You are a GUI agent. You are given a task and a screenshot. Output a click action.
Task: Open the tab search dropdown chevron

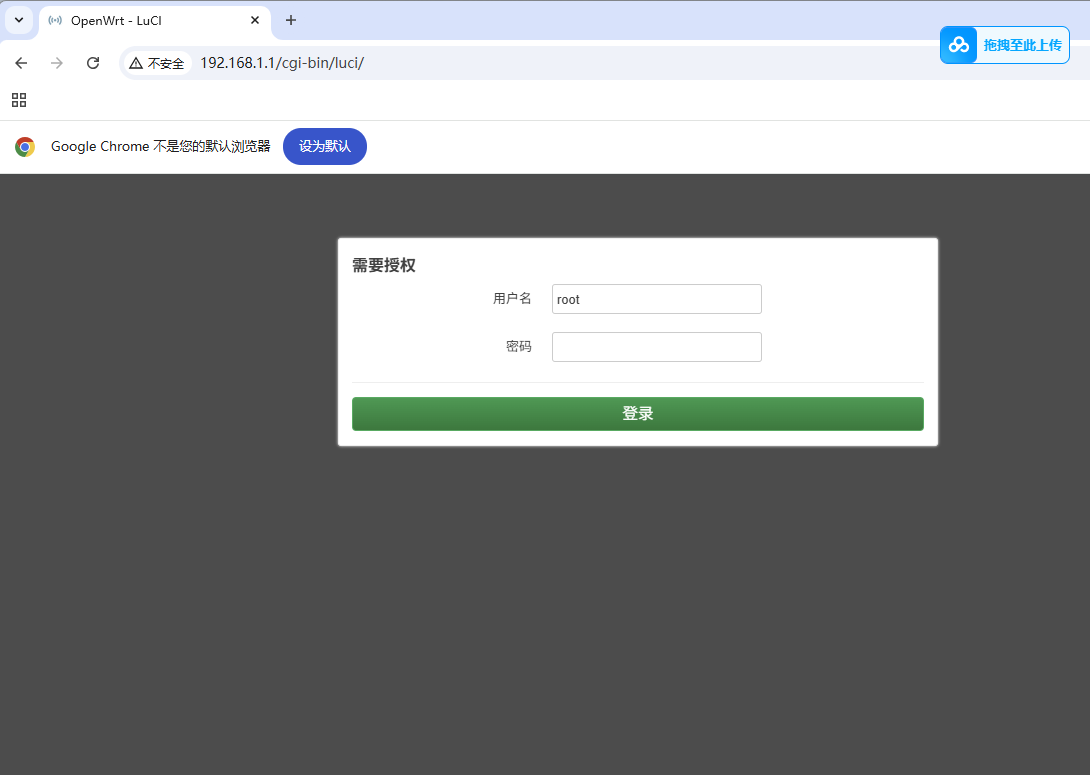tap(18, 20)
